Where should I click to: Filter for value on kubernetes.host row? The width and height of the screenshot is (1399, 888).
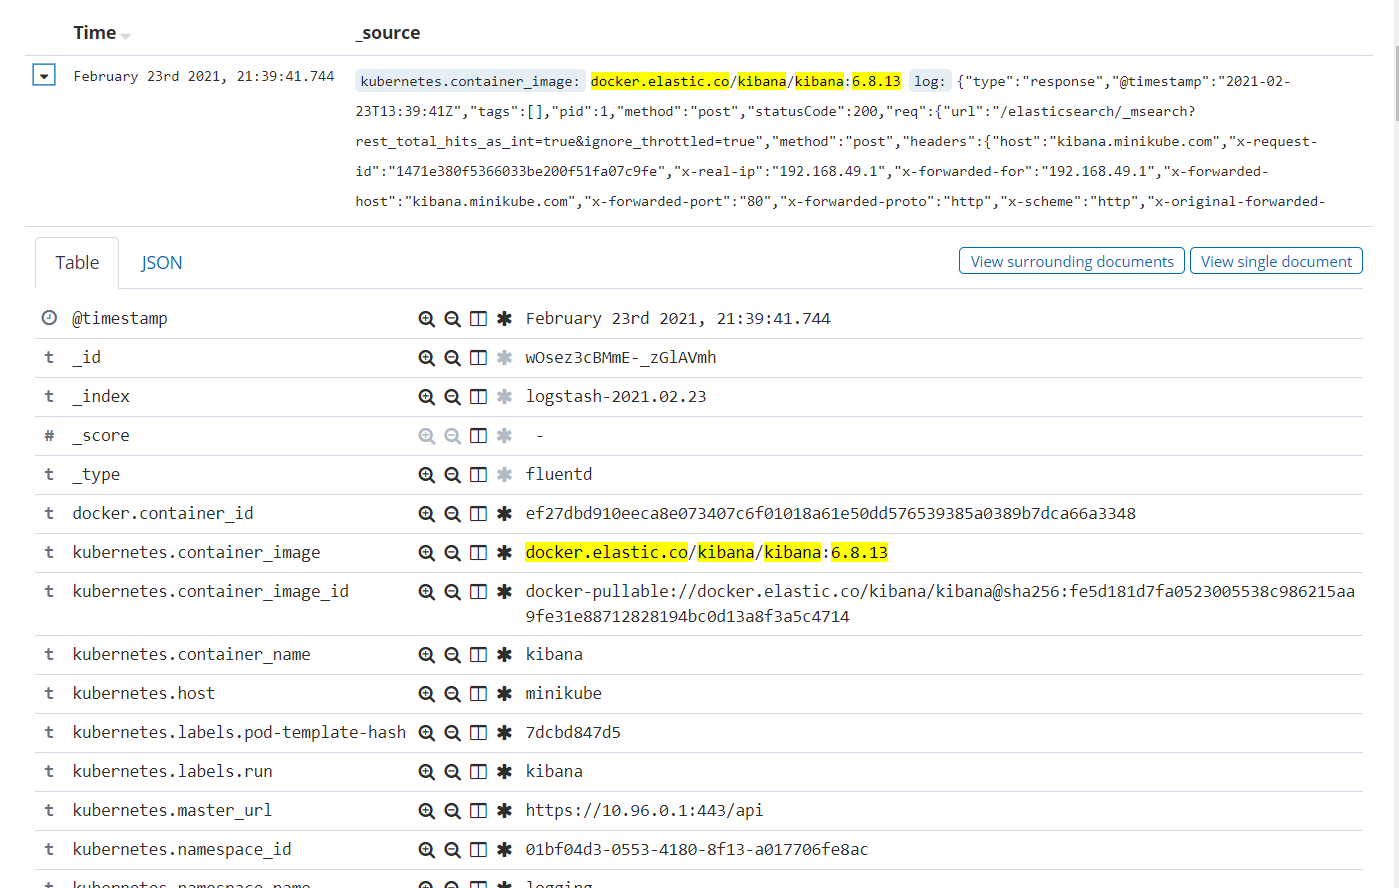(427, 694)
